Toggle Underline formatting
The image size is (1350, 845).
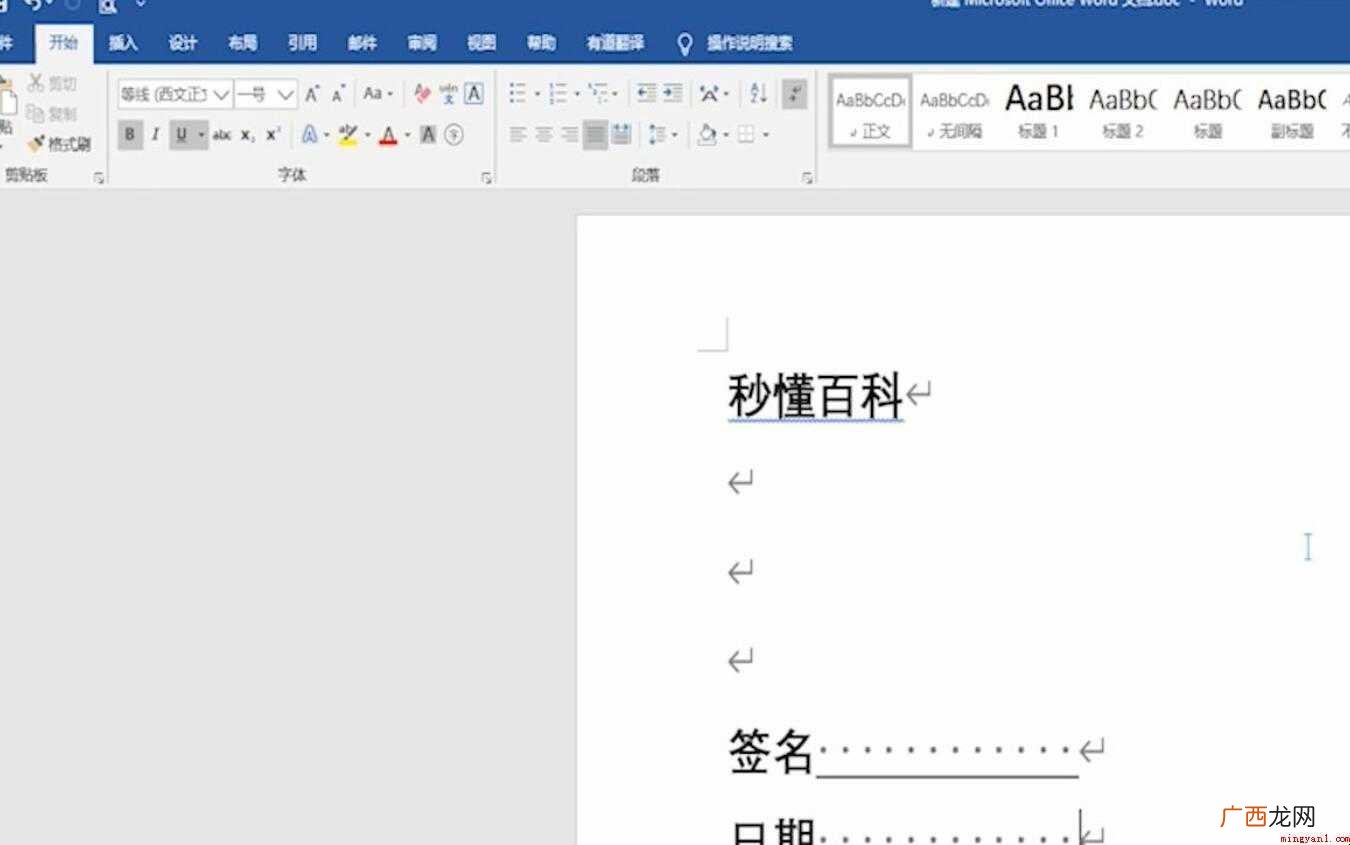182,134
